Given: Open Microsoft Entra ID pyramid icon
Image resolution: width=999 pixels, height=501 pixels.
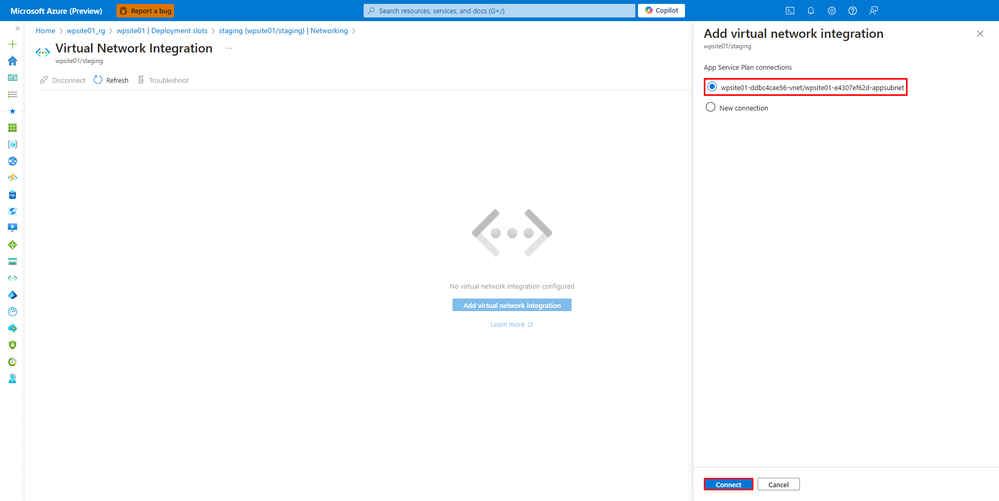Looking at the screenshot, I should [x=12, y=294].
